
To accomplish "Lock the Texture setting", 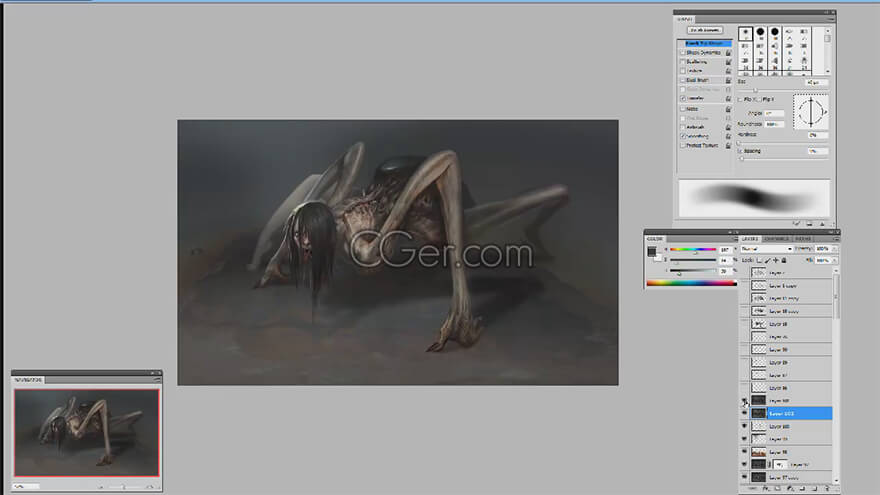I will click(x=728, y=71).
